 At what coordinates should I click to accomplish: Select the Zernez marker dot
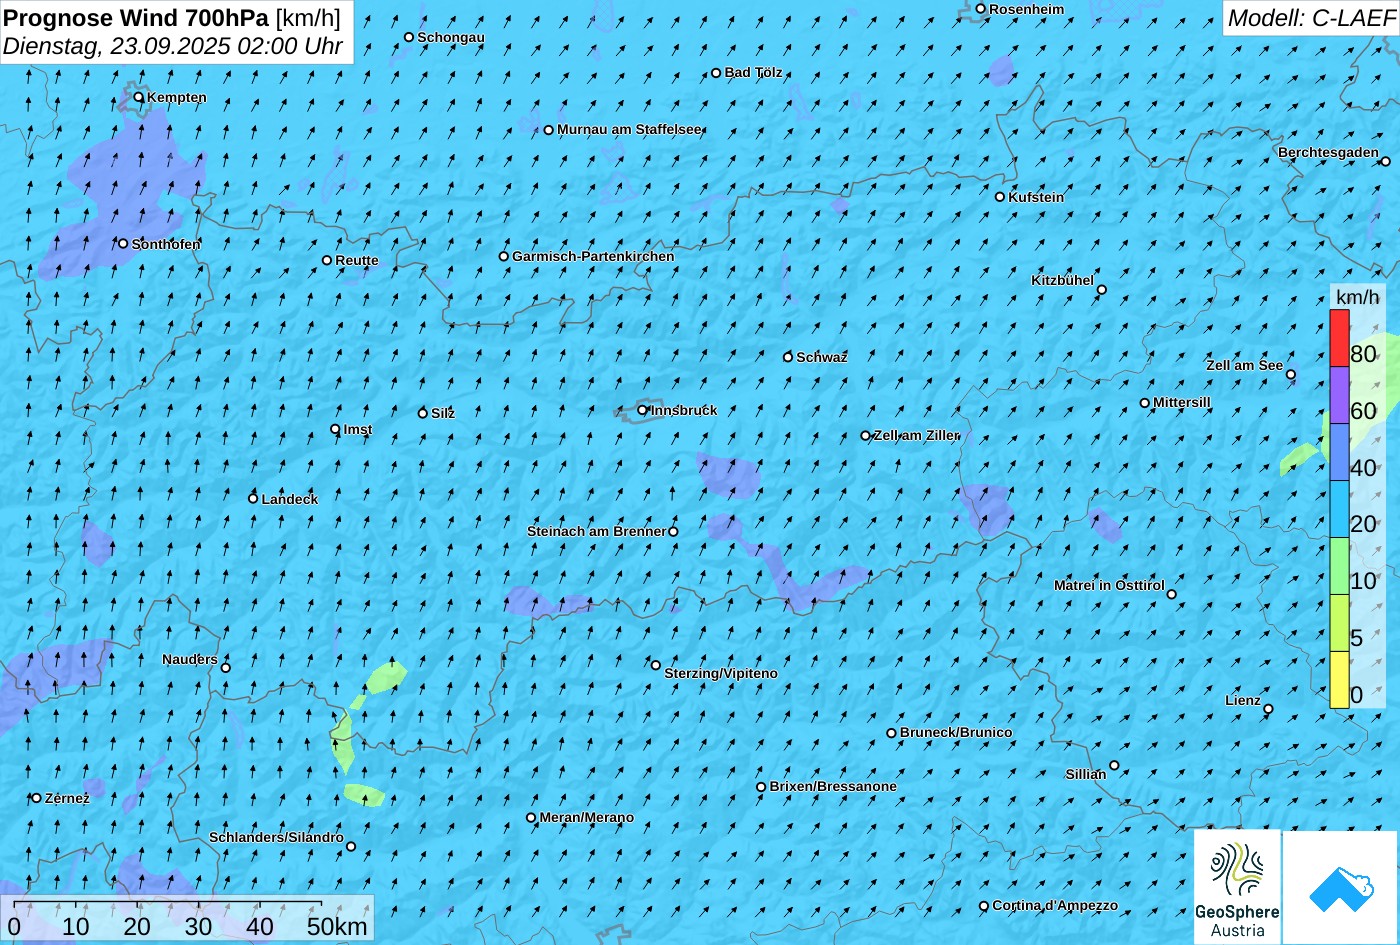pos(37,798)
